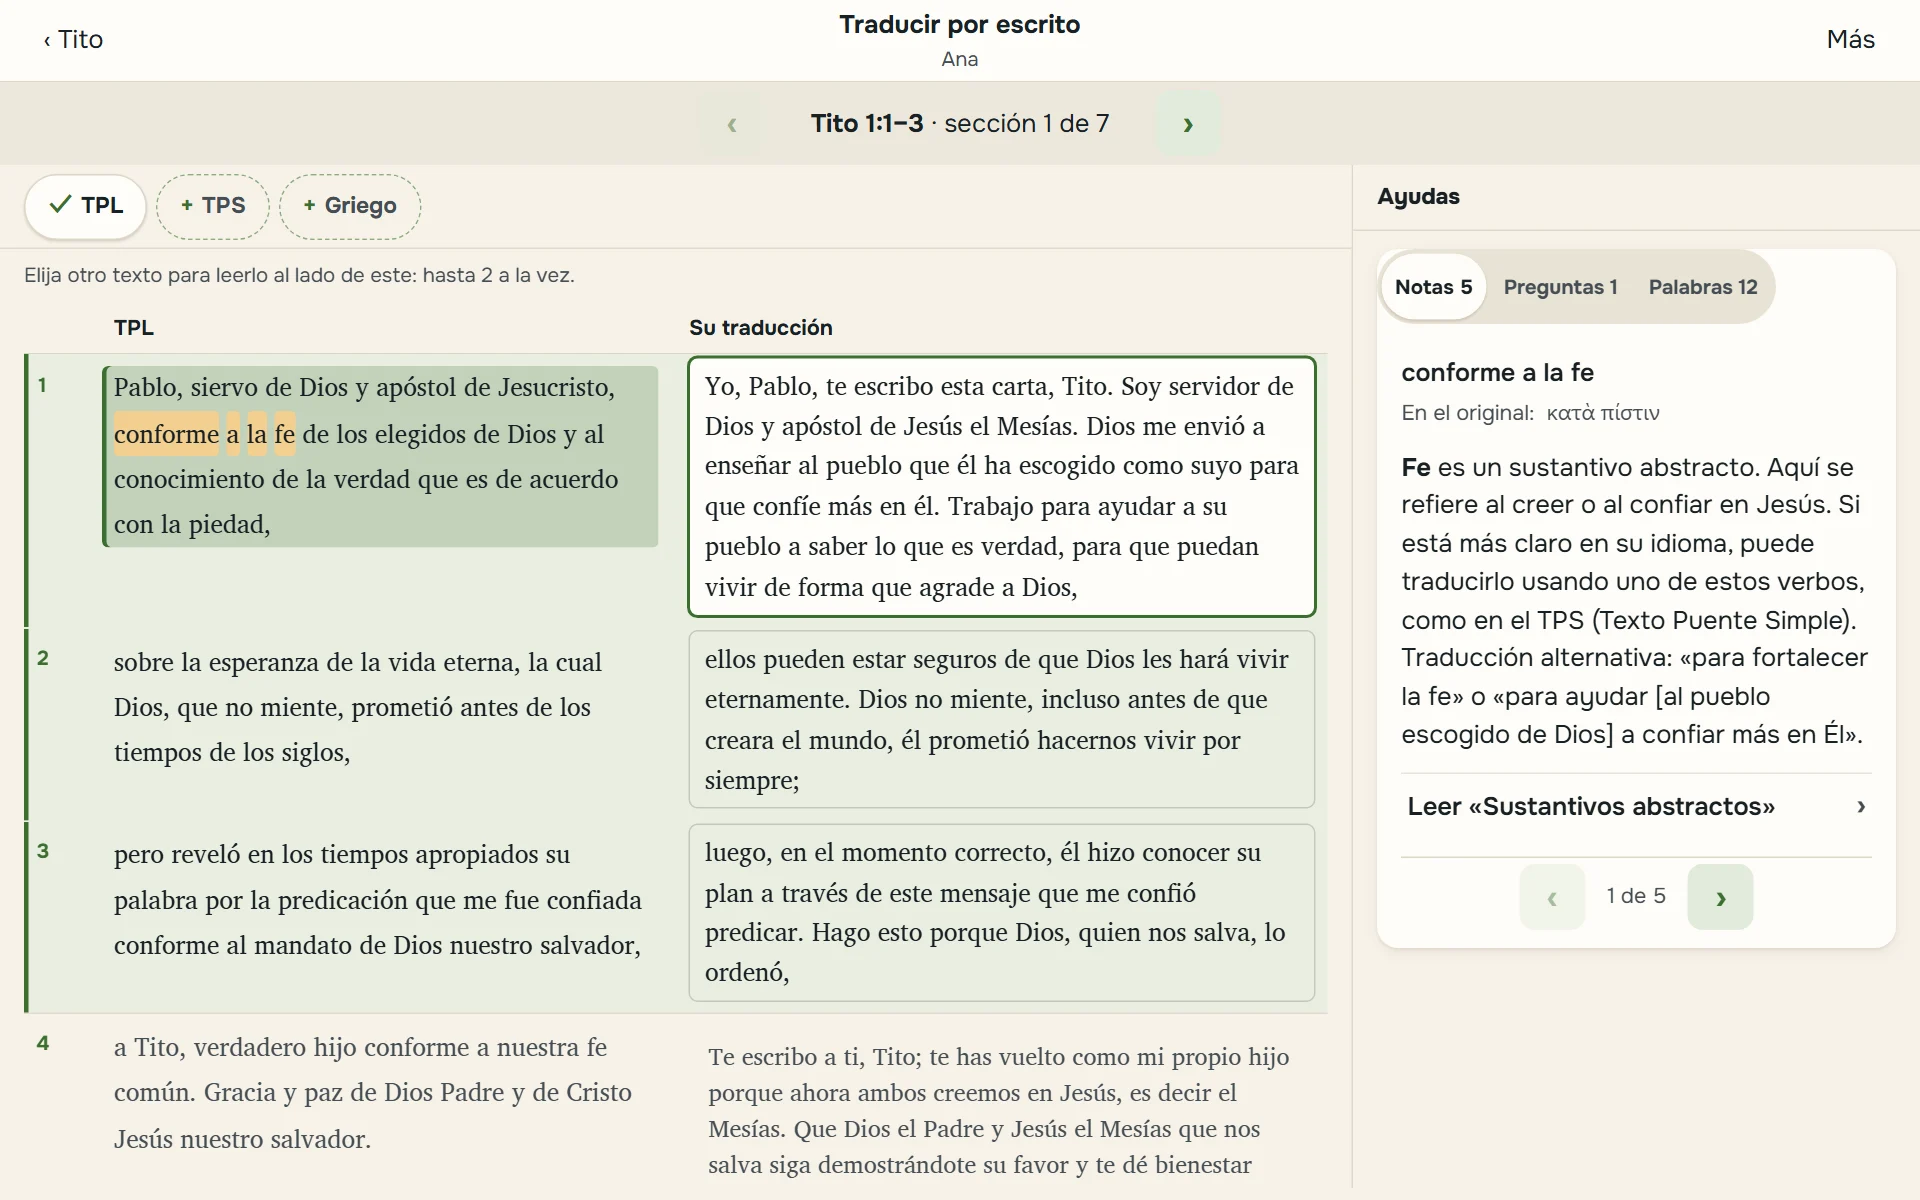This screenshot has height=1200, width=1920.
Task: Click Greek original κατὰ πίστιν
Action: tap(1602, 413)
